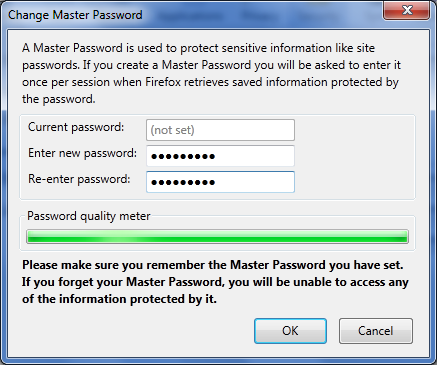Image resolution: width=437 pixels, height=365 pixels.
Task: Click the Master Password description paragraph
Action: [211, 73]
